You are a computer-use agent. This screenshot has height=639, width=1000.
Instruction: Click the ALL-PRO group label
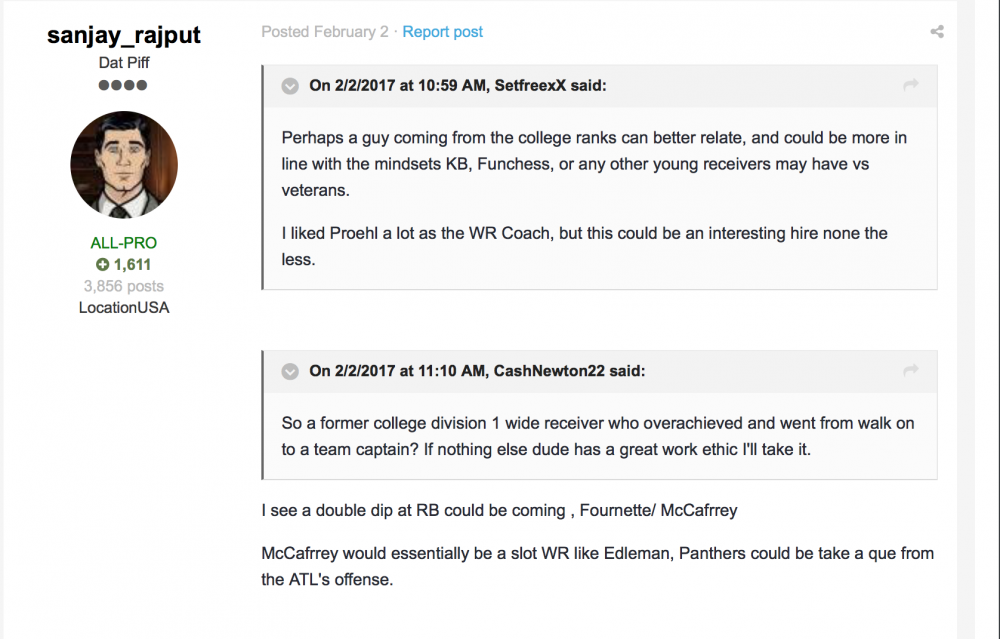[124, 243]
